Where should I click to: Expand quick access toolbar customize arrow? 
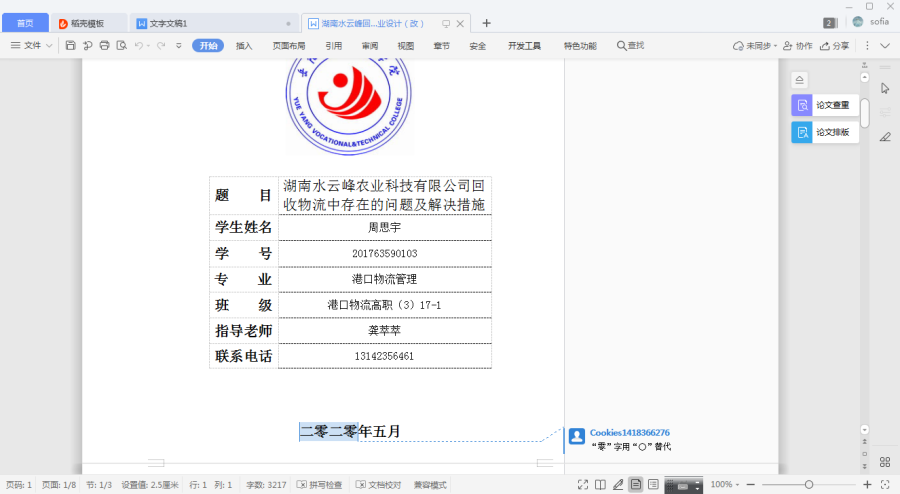pos(179,46)
